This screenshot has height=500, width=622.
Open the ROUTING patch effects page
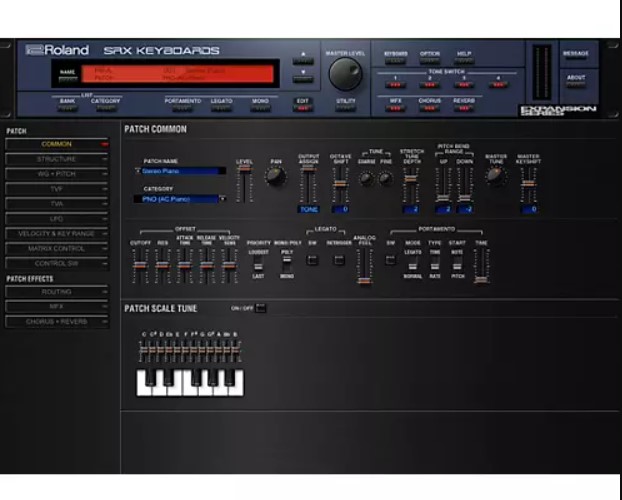pos(57,292)
